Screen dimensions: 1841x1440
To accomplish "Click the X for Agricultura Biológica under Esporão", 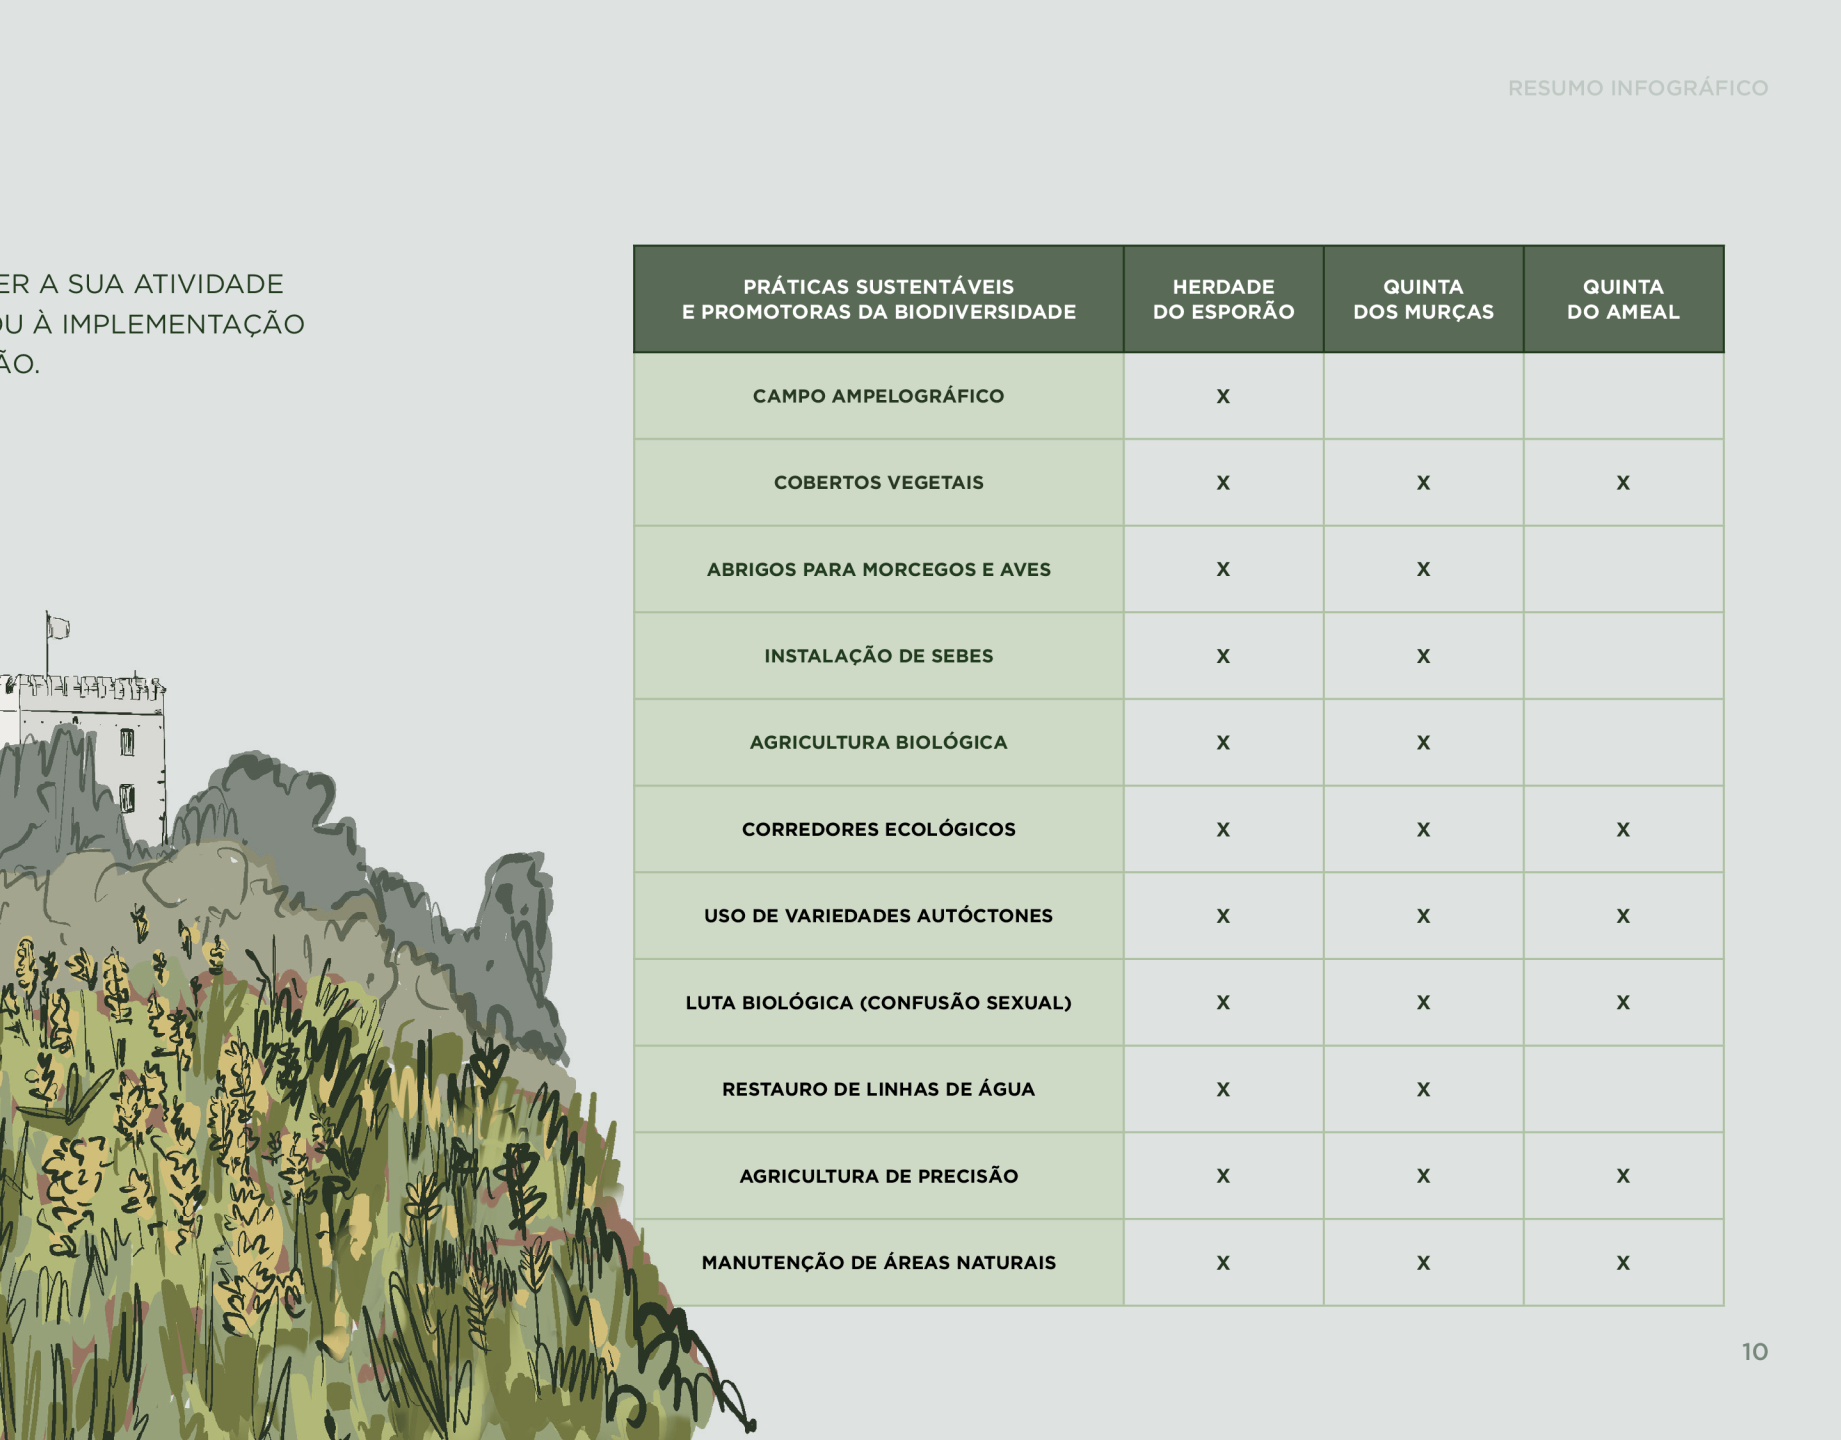I will [x=1223, y=743].
